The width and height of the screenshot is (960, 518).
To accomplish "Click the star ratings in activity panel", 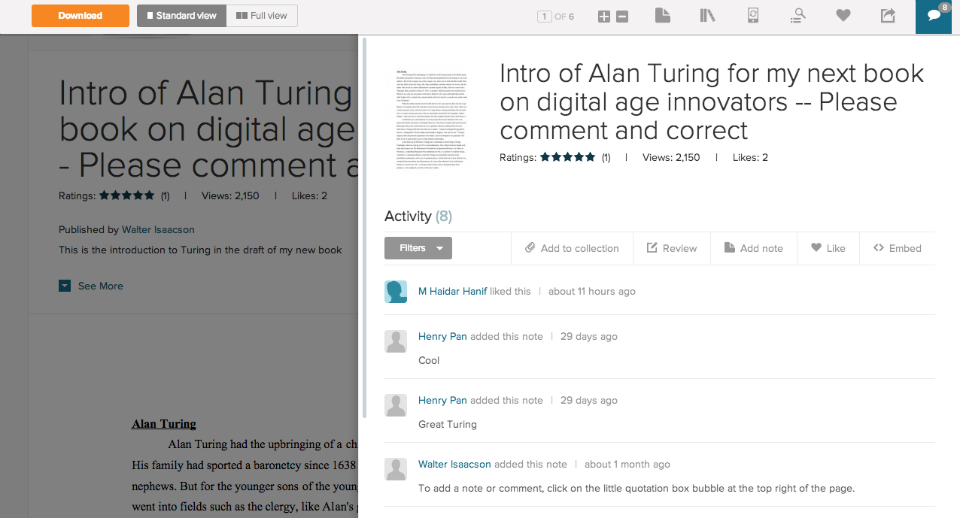I will (568, 157).
